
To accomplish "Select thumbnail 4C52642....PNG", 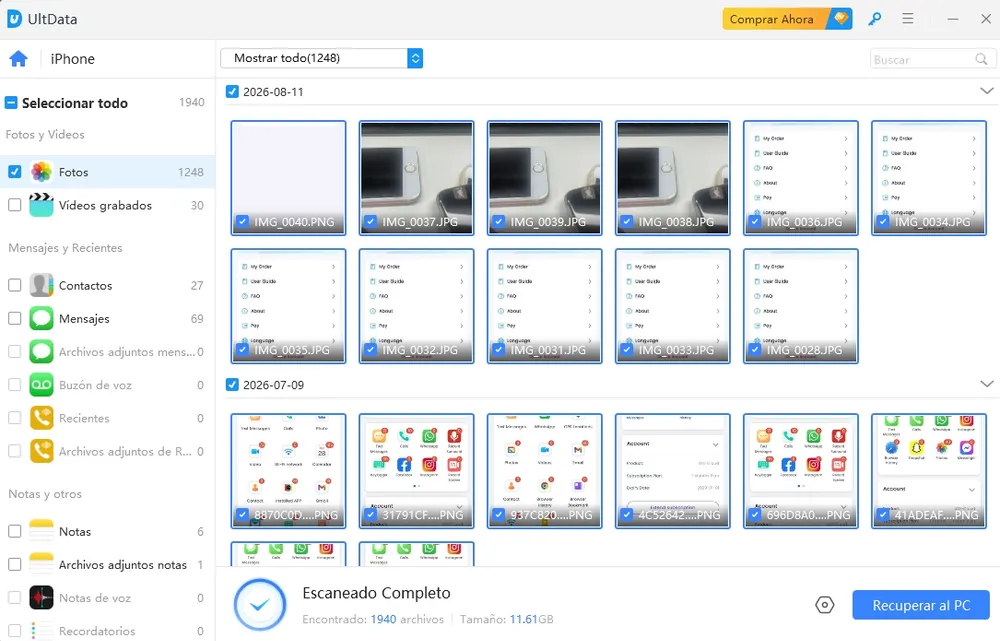I will click(673, 471).
